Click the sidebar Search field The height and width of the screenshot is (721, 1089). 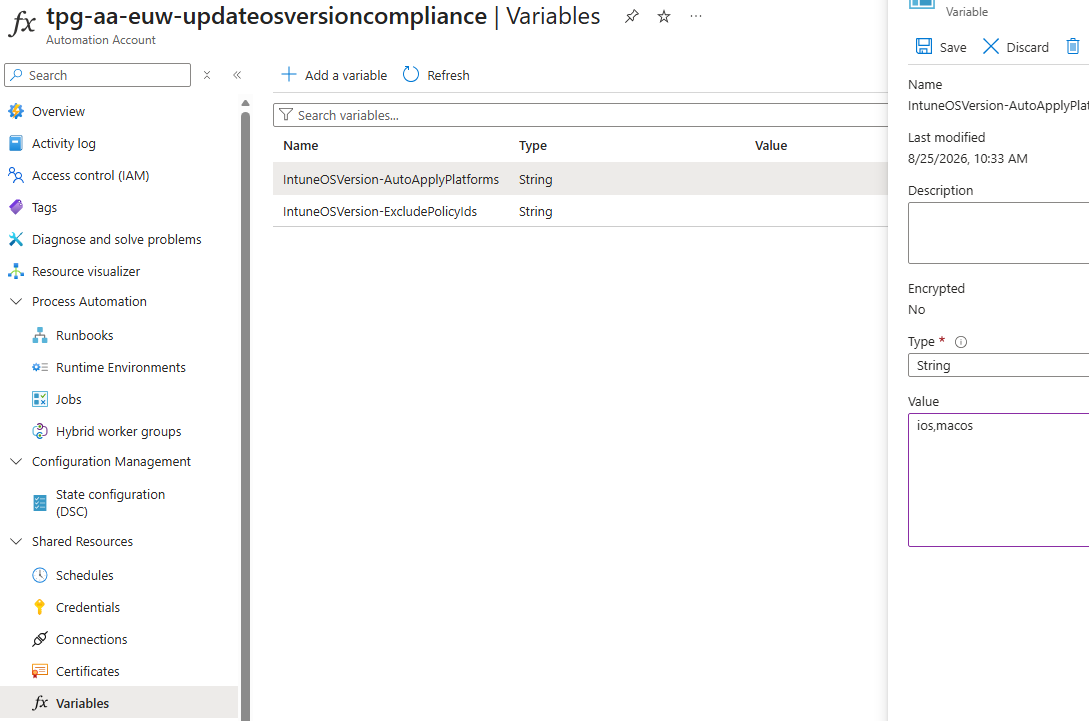[97, 75]
